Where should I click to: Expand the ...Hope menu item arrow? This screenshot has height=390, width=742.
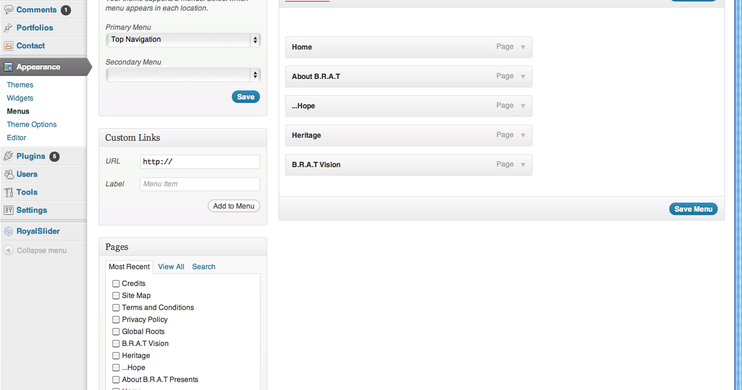(x=523, y=106)
